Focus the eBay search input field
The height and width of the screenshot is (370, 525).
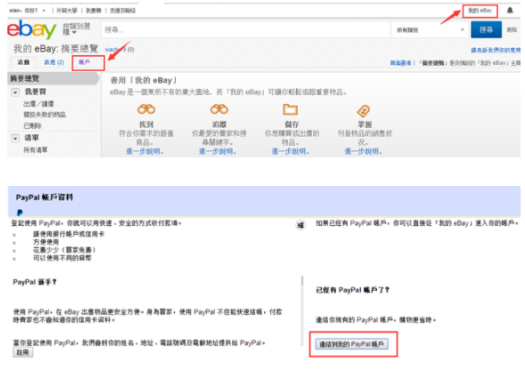click(245, 30)
